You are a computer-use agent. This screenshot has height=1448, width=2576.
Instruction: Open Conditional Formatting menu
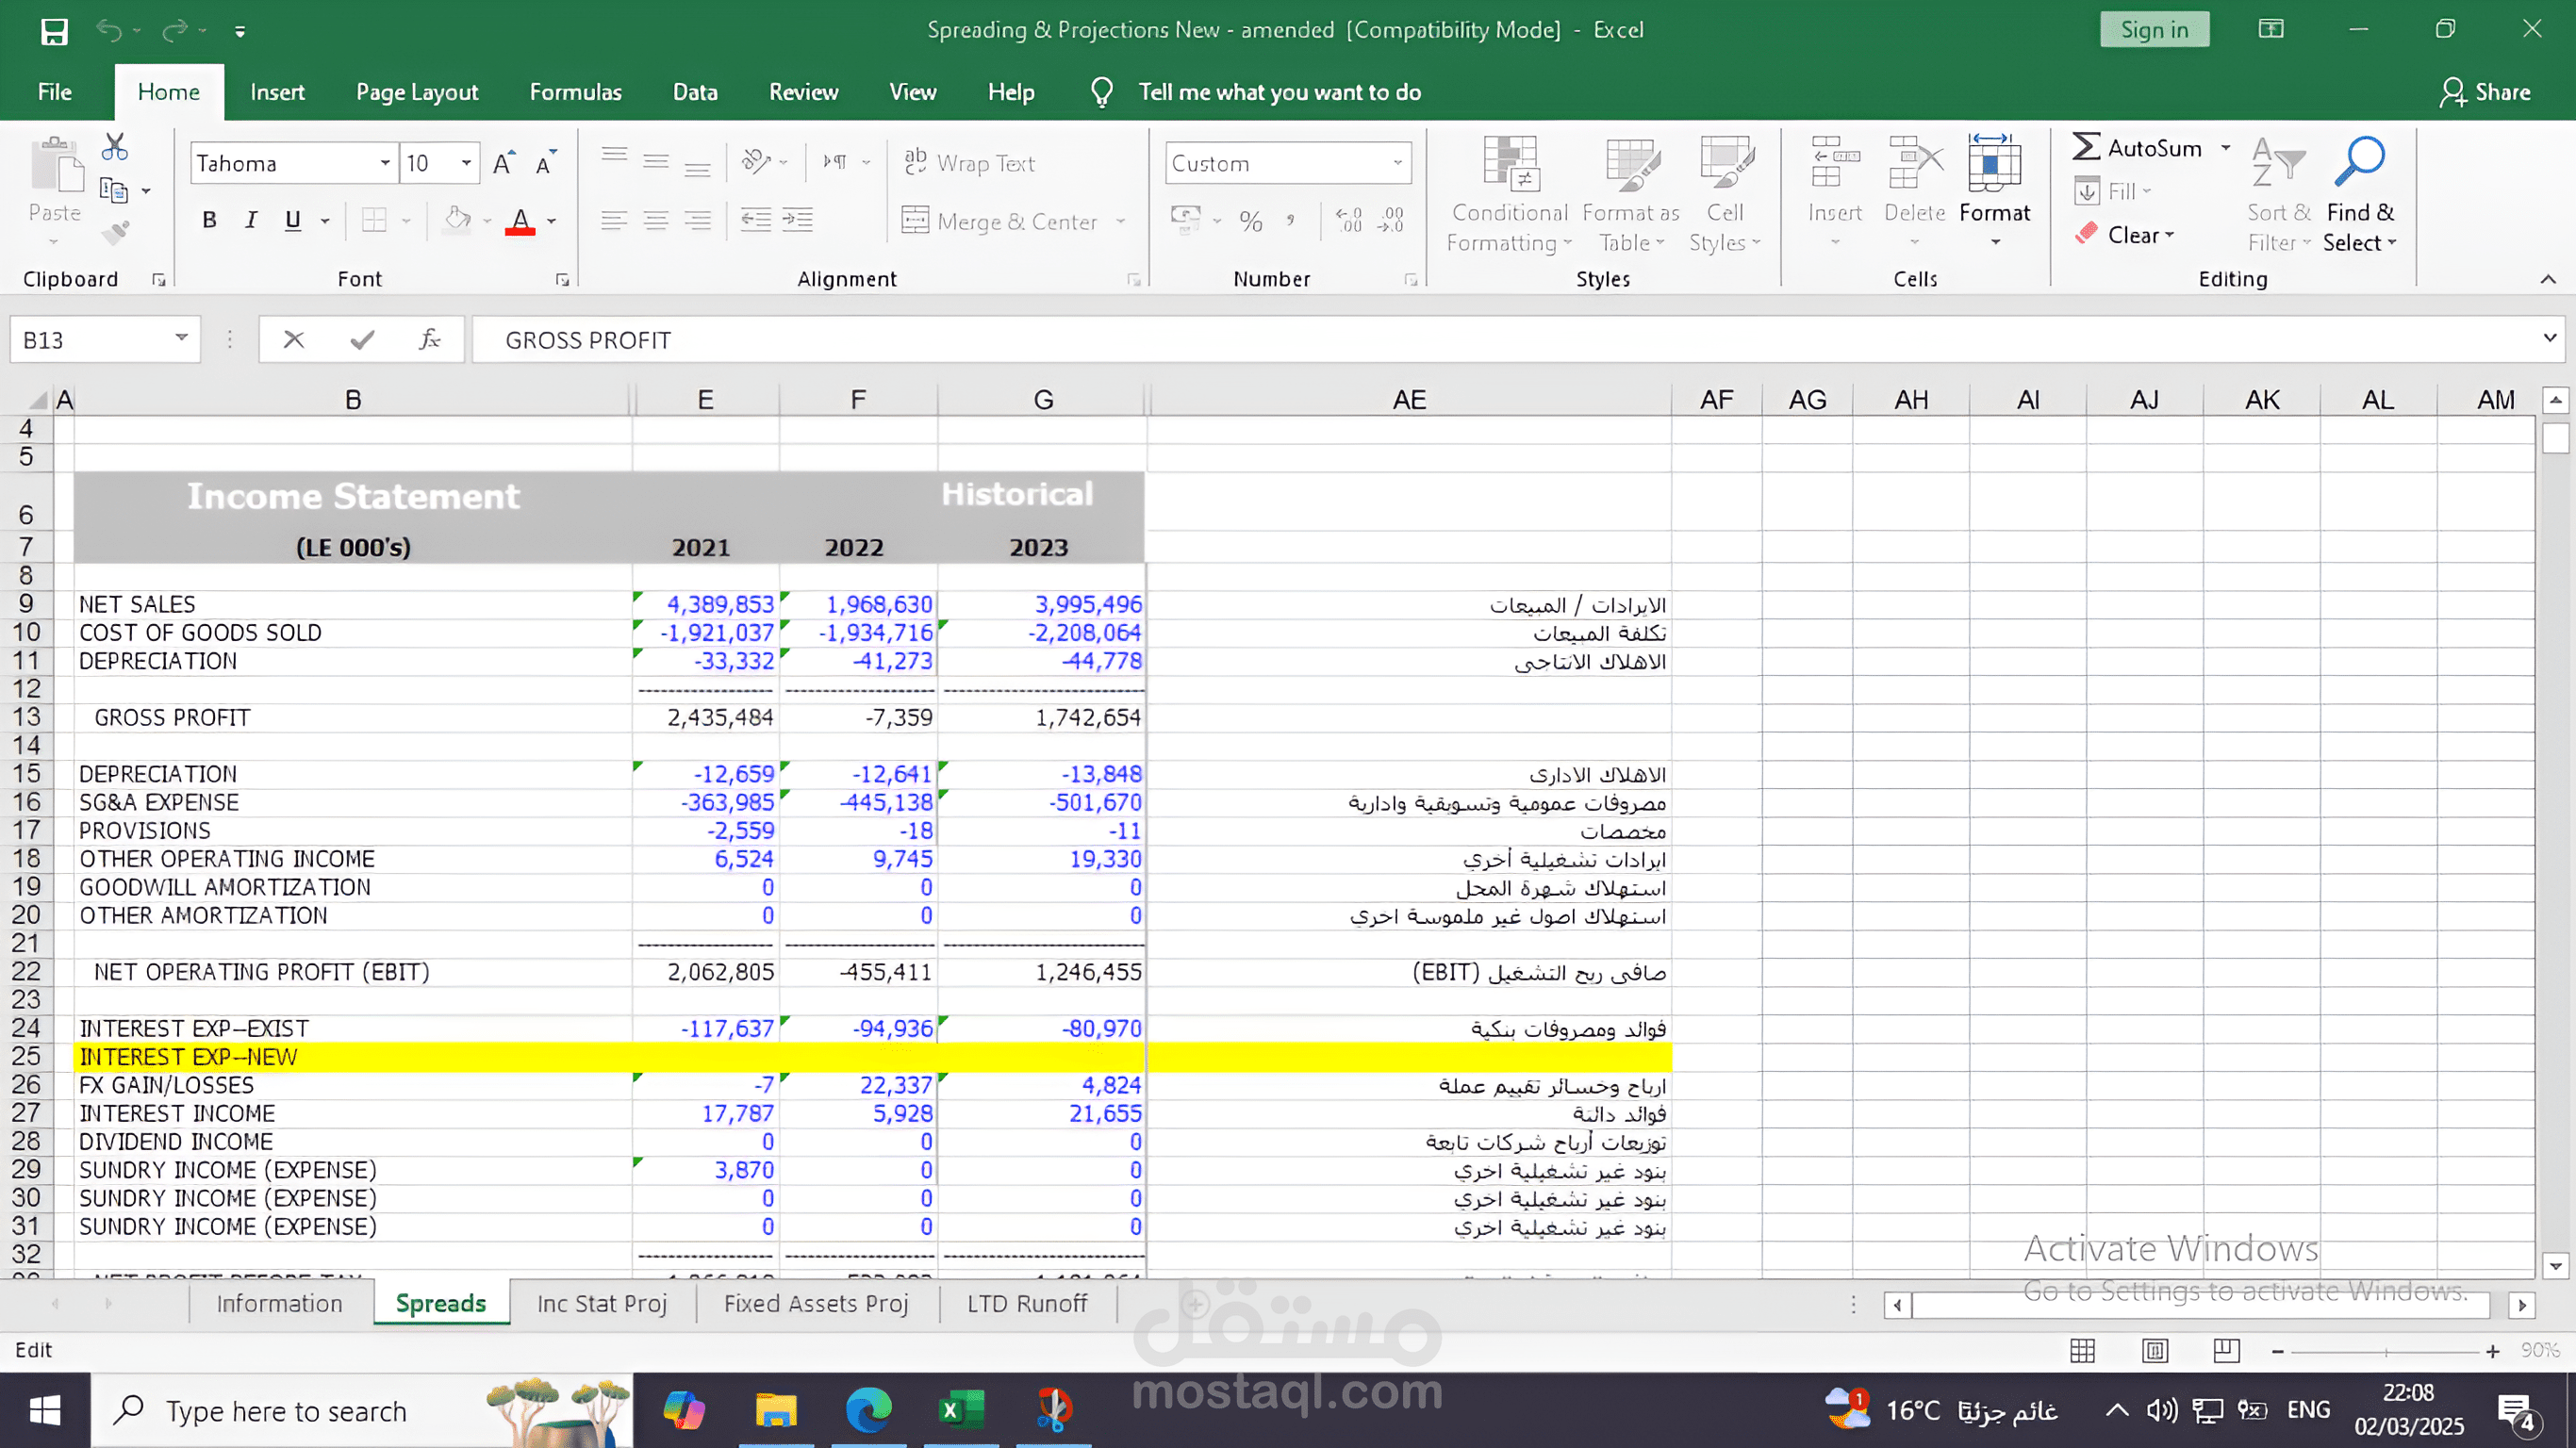point(1510,195)
